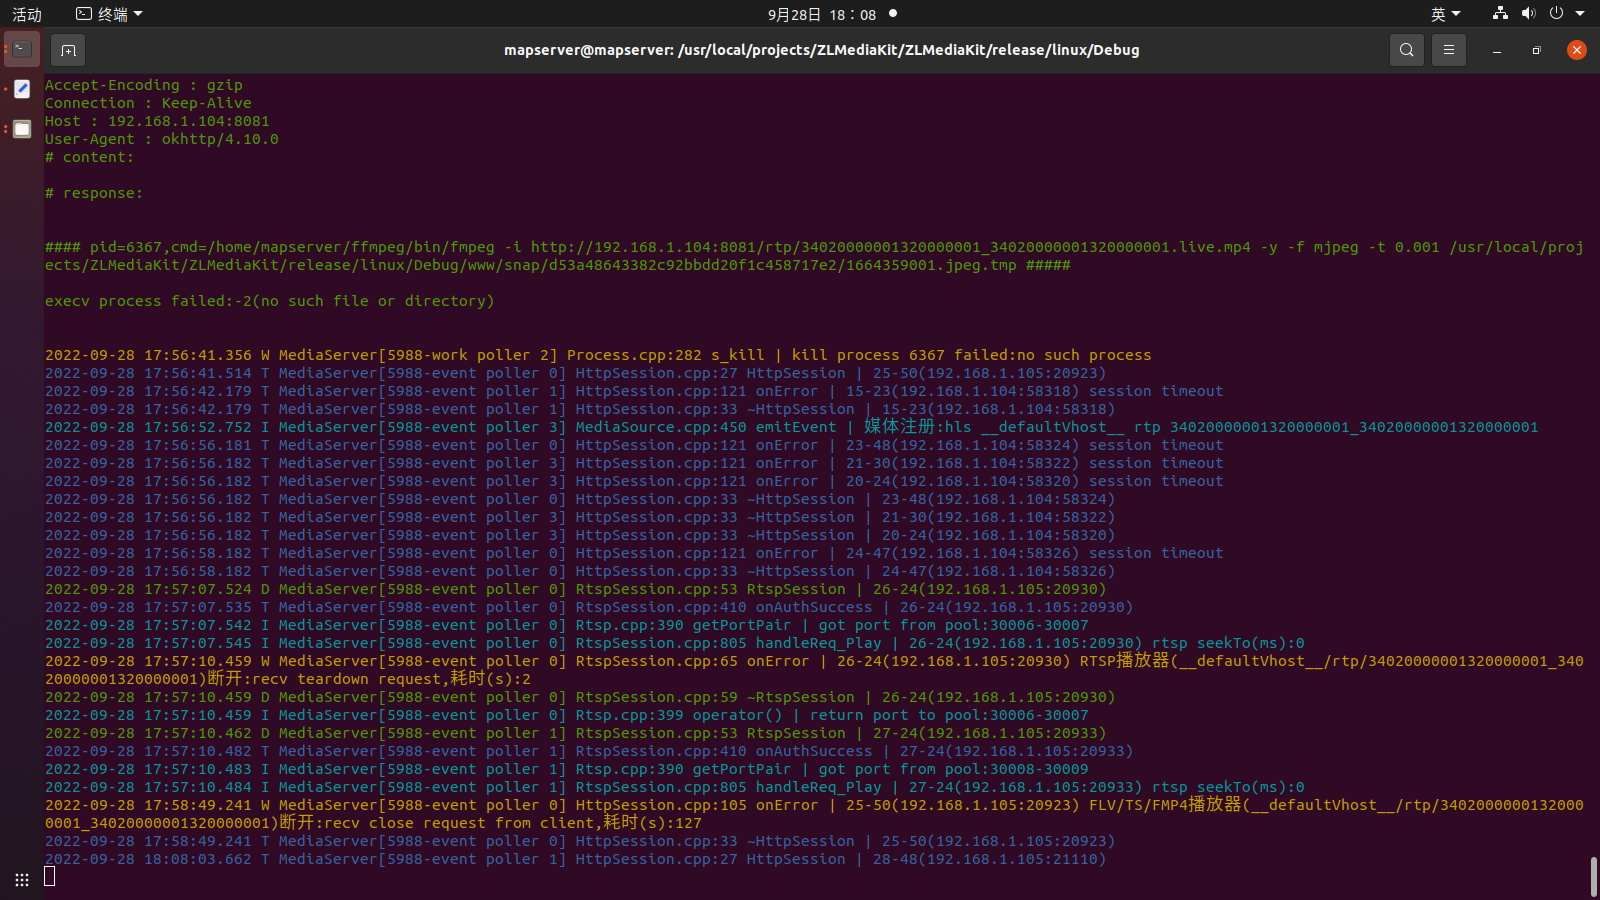Expand the system menu arrow
Screen dimensions: 1600x900
[1580, 14]
